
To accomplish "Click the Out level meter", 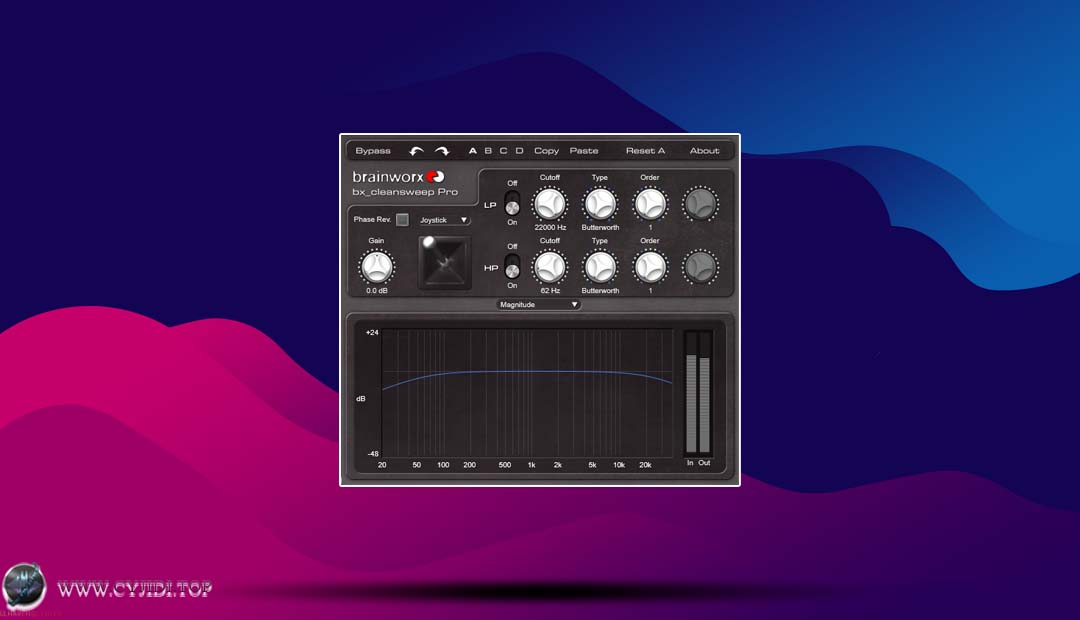I will [x=704, y=393].
